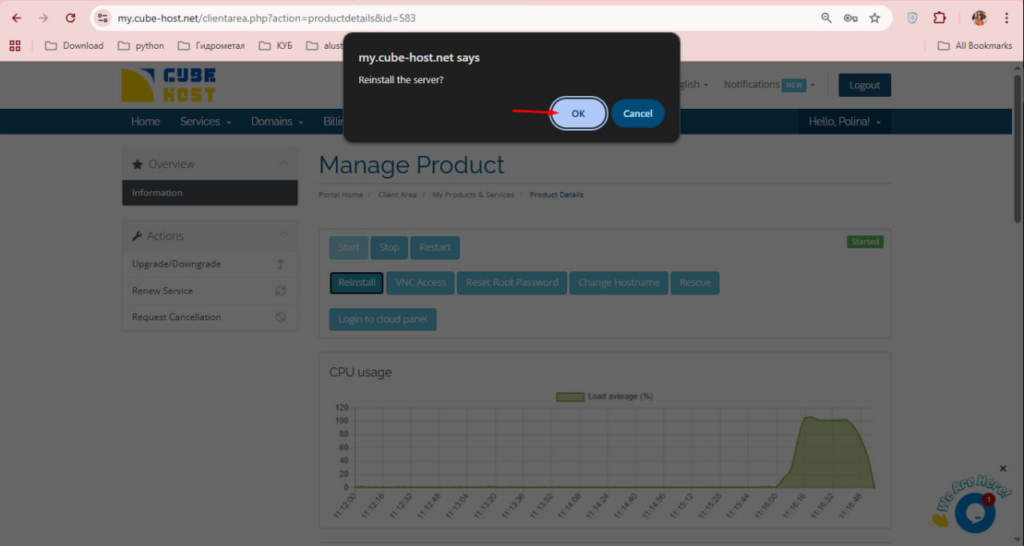Image resolution: width=1024 pixels, height=546 pixels.
Task: Open the apps grid in bookmarks bar
Action: pyautogui.click(x=15, y=45)
